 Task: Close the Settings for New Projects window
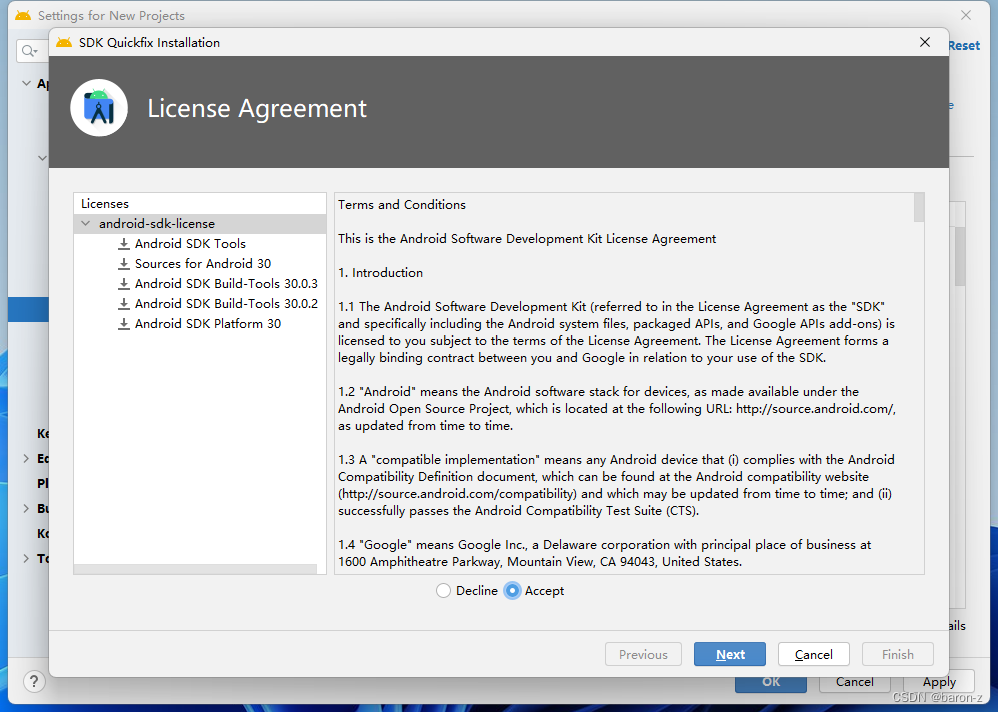coord(966,15)
